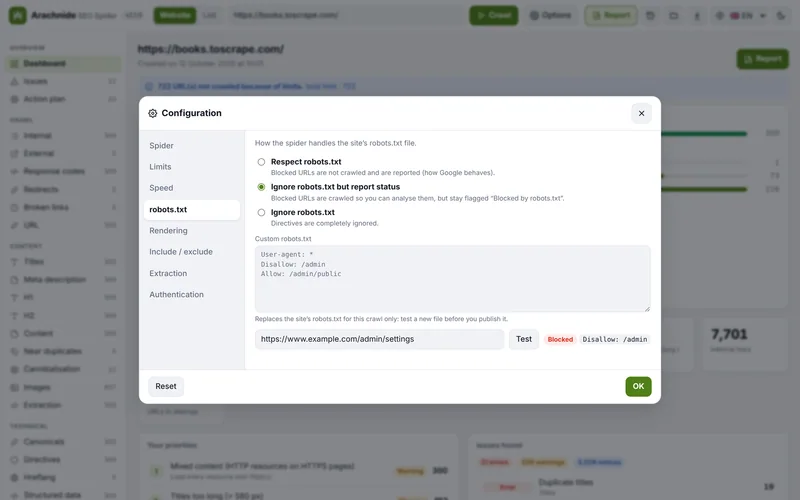Click the URL link icon in the sidebar

coord(14,225)
